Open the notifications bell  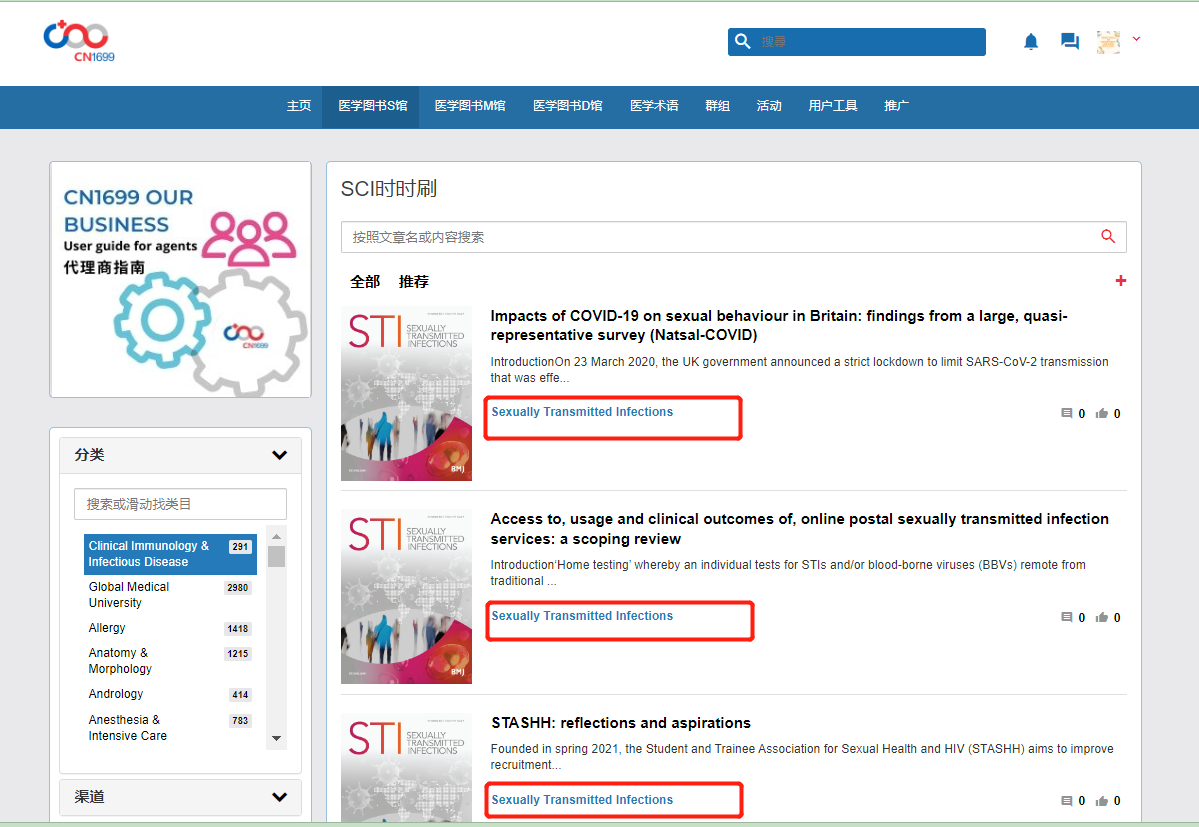coord(1031,41)
